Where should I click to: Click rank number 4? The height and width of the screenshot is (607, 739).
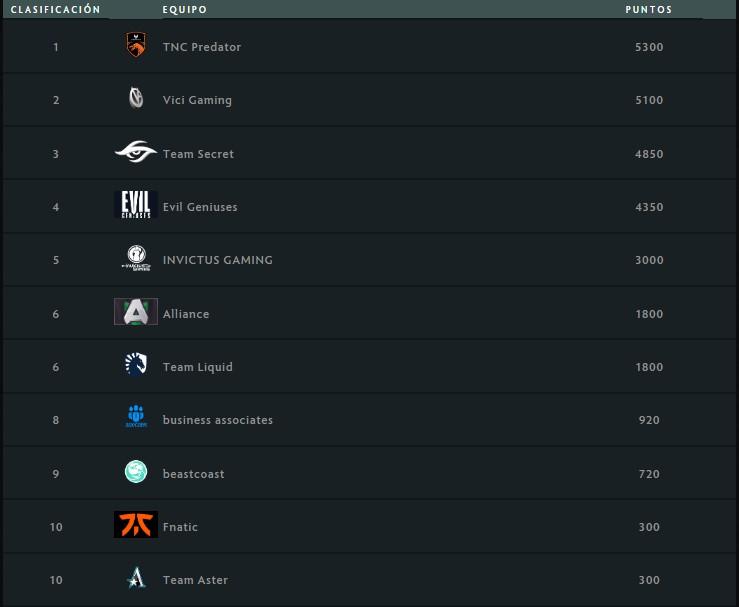pos(56,207)
